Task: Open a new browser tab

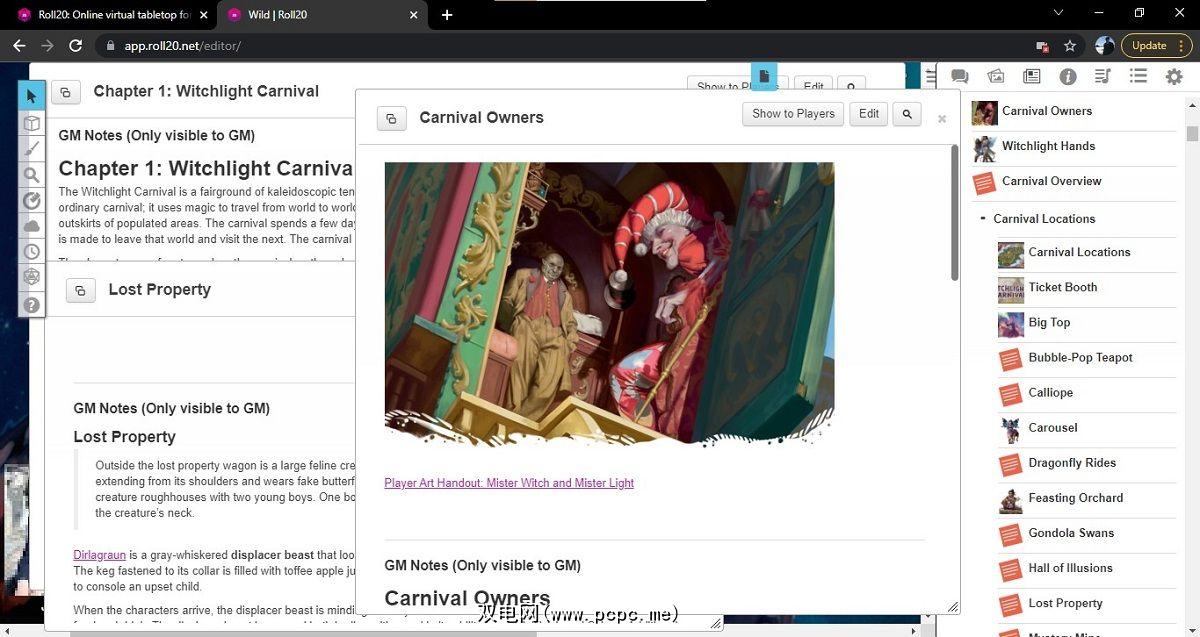Action: [447, 15]
